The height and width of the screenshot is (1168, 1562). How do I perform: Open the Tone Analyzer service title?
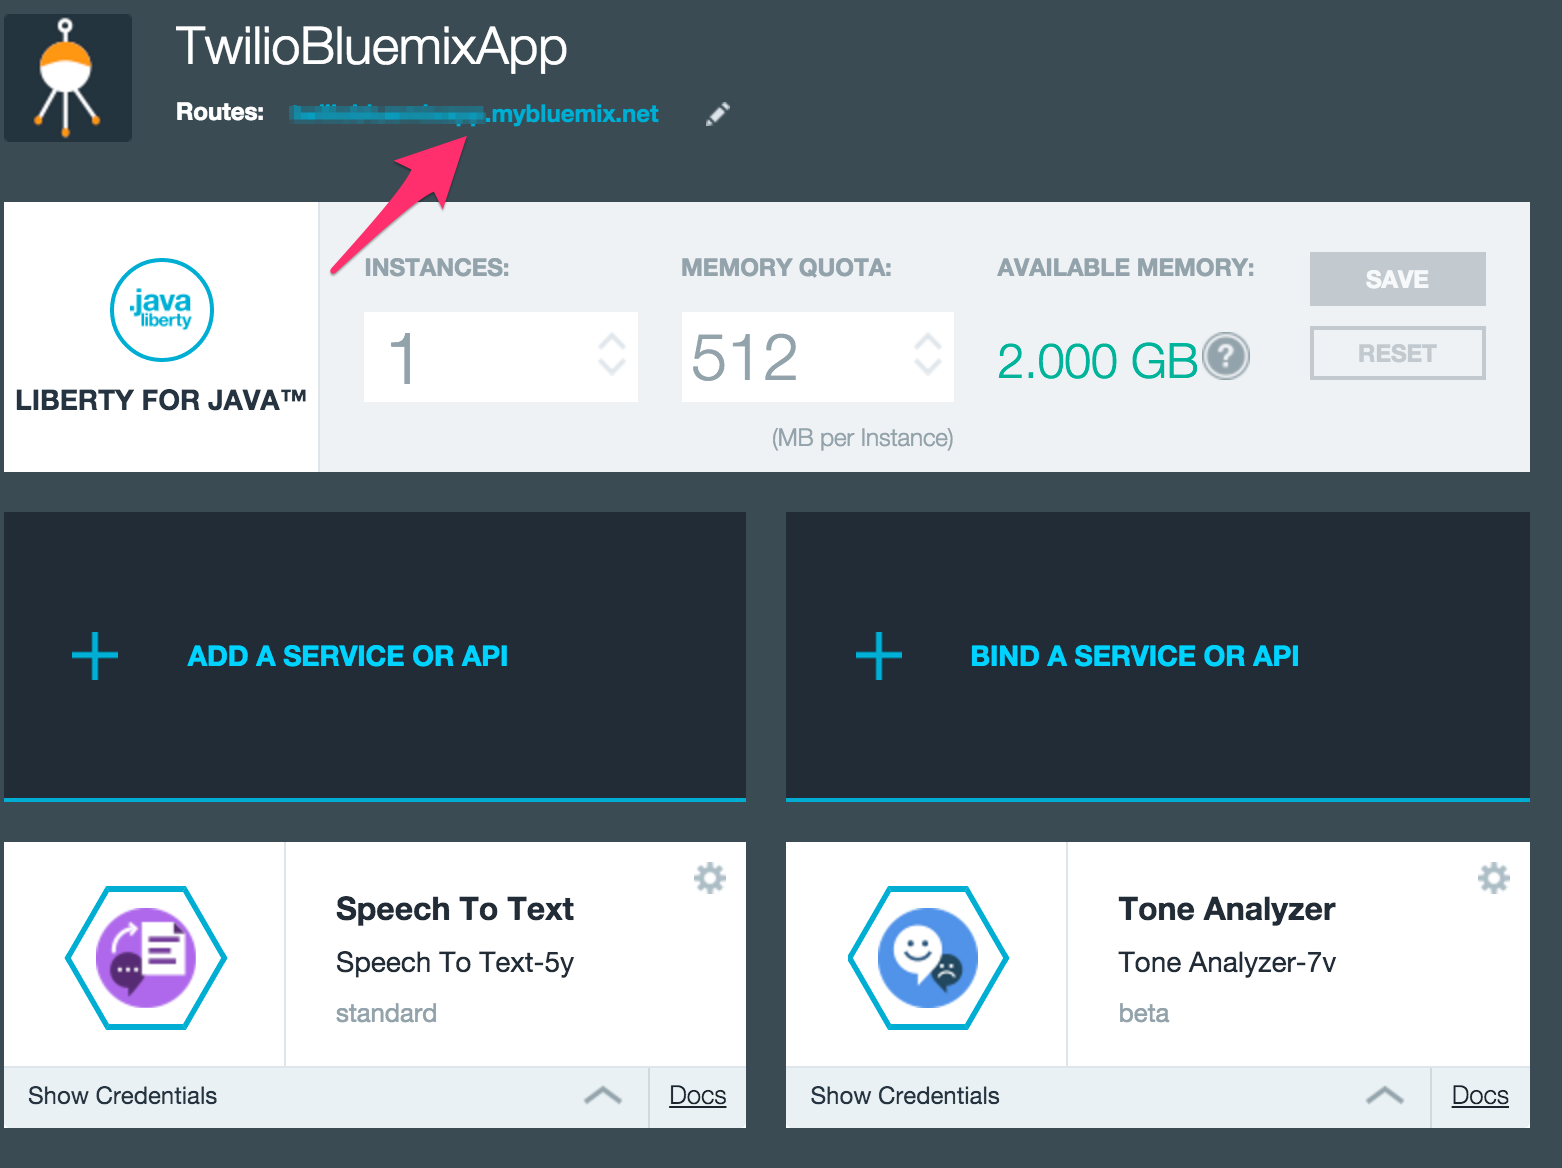[1227, 909]
